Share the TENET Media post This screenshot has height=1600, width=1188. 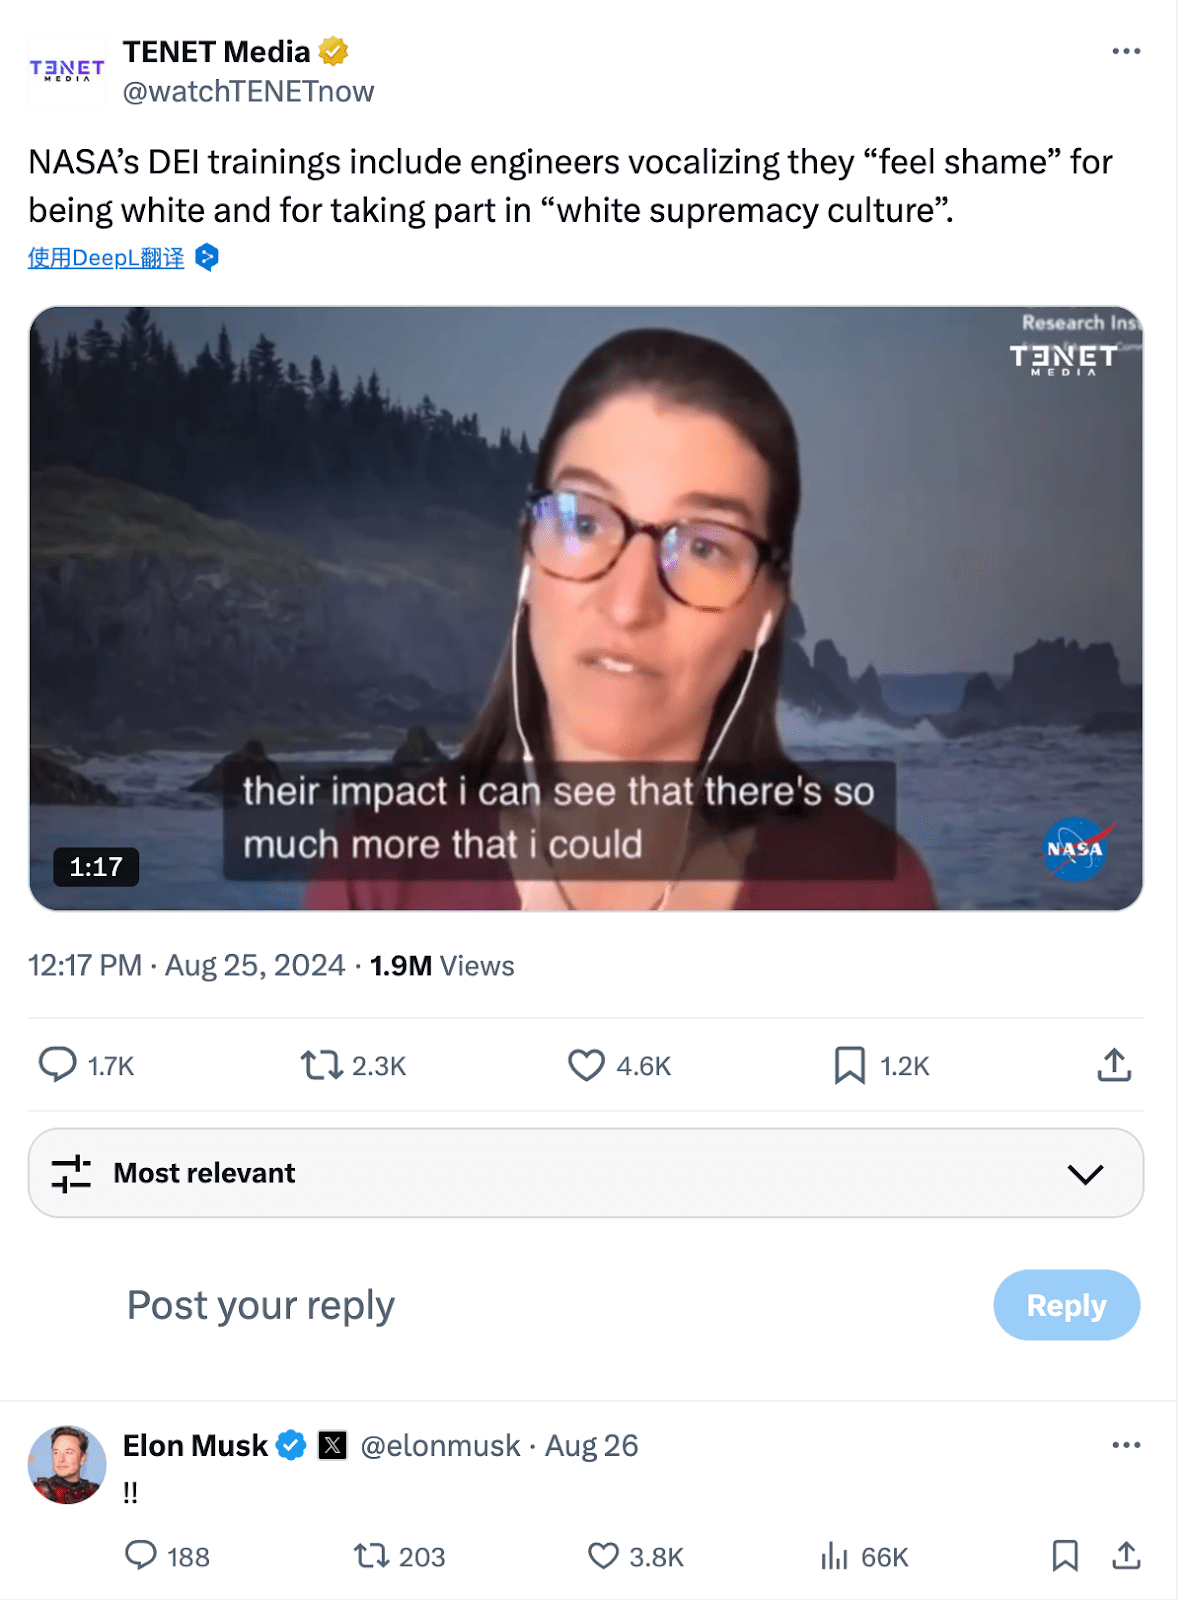pyautogui.click(x=1114, y=1065)
